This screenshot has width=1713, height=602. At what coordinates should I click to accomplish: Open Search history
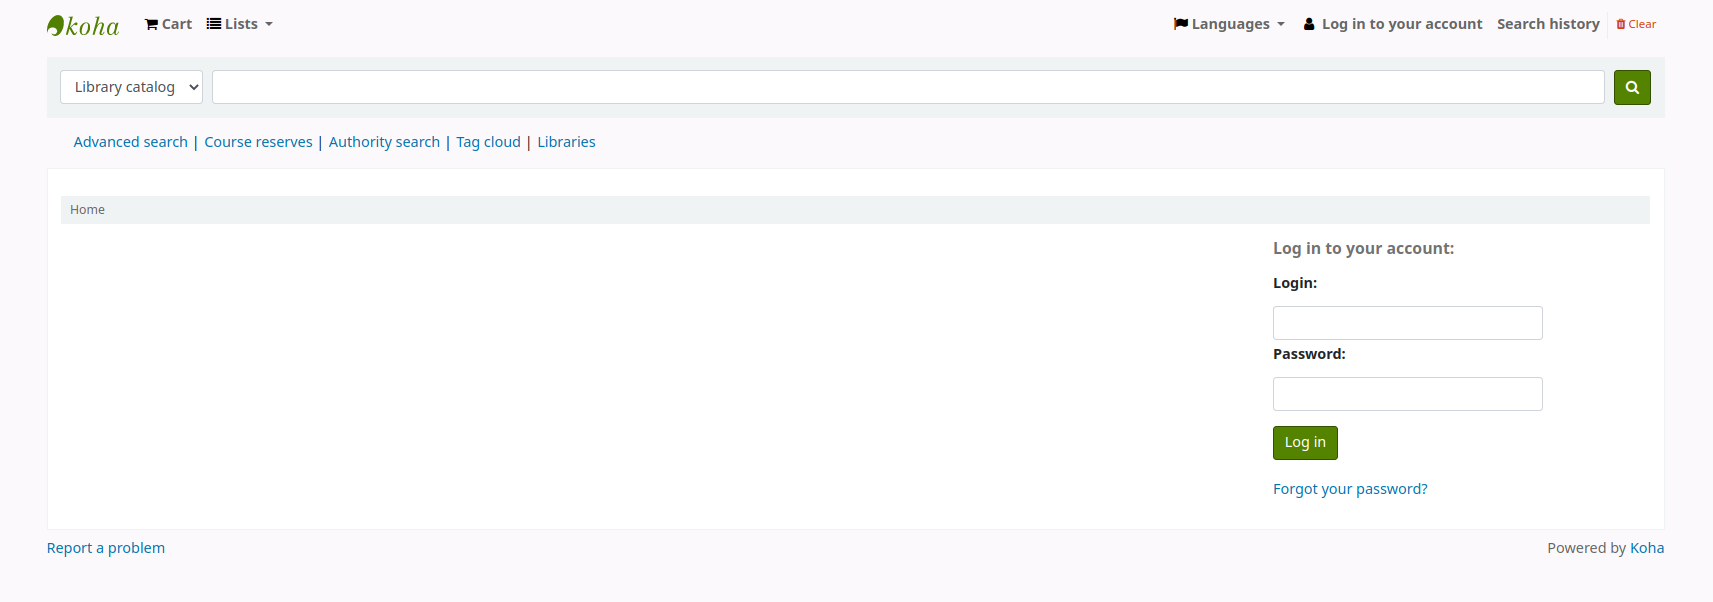1547,24
